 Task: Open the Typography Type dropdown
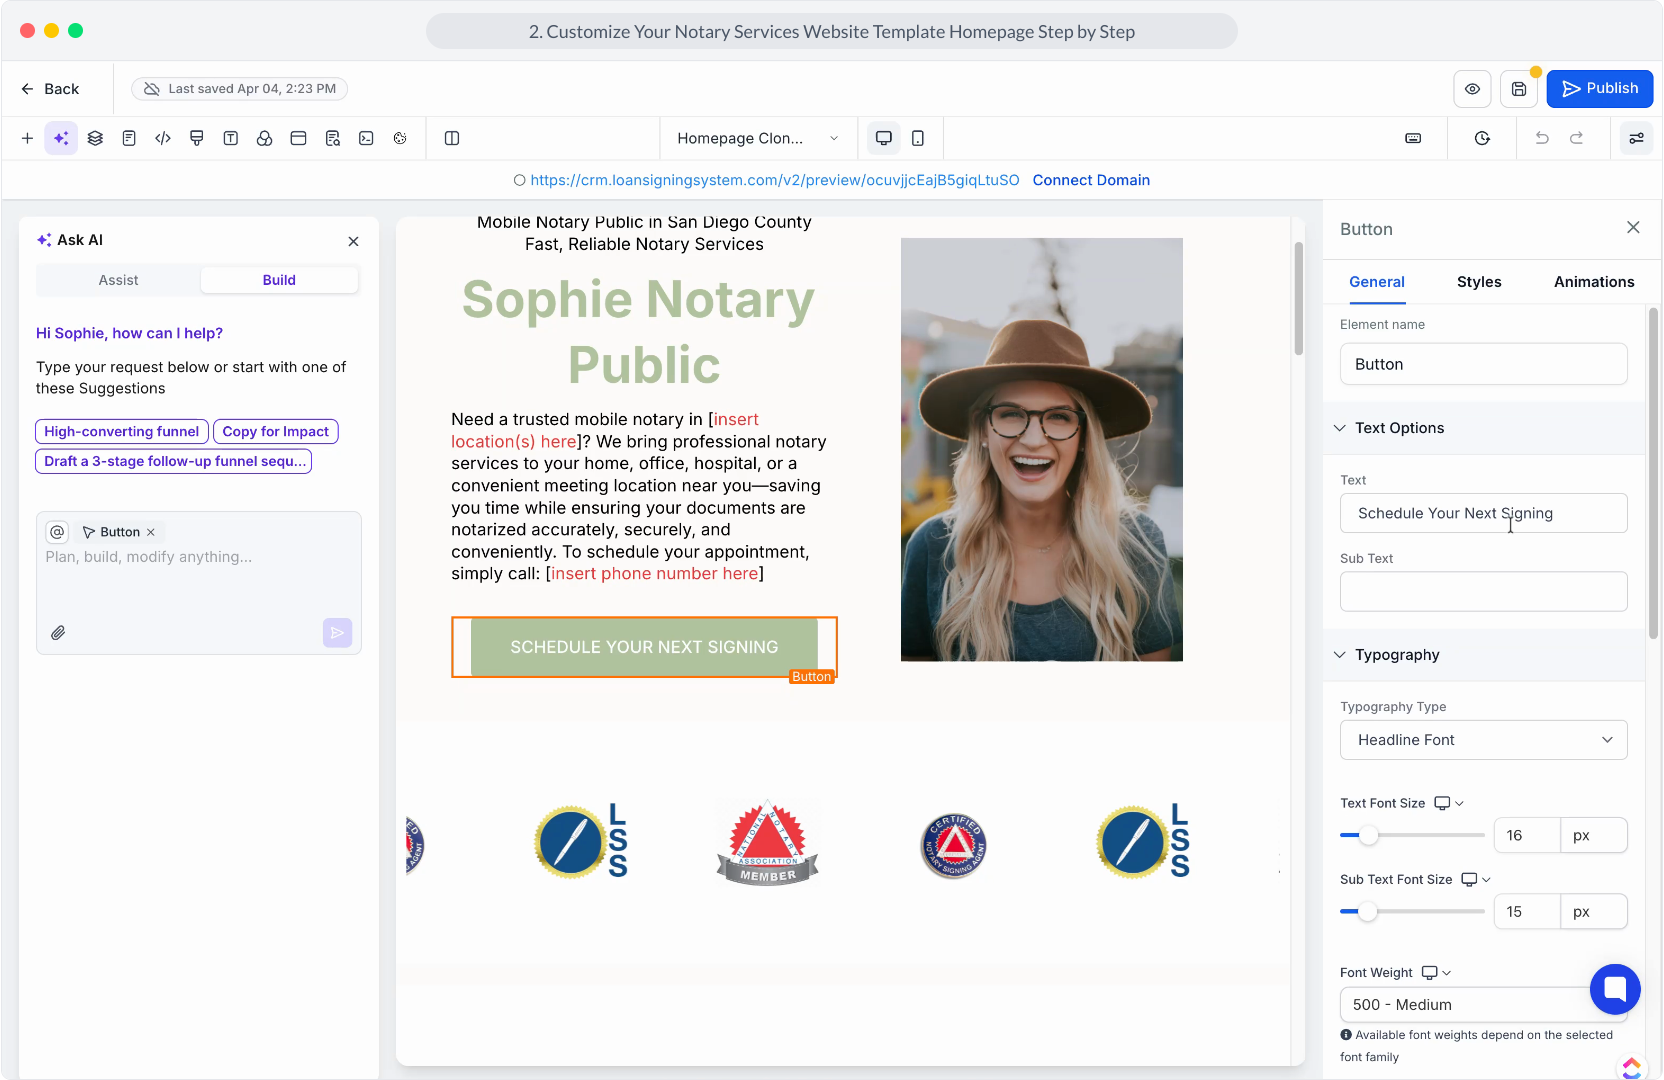(1483, 740)
